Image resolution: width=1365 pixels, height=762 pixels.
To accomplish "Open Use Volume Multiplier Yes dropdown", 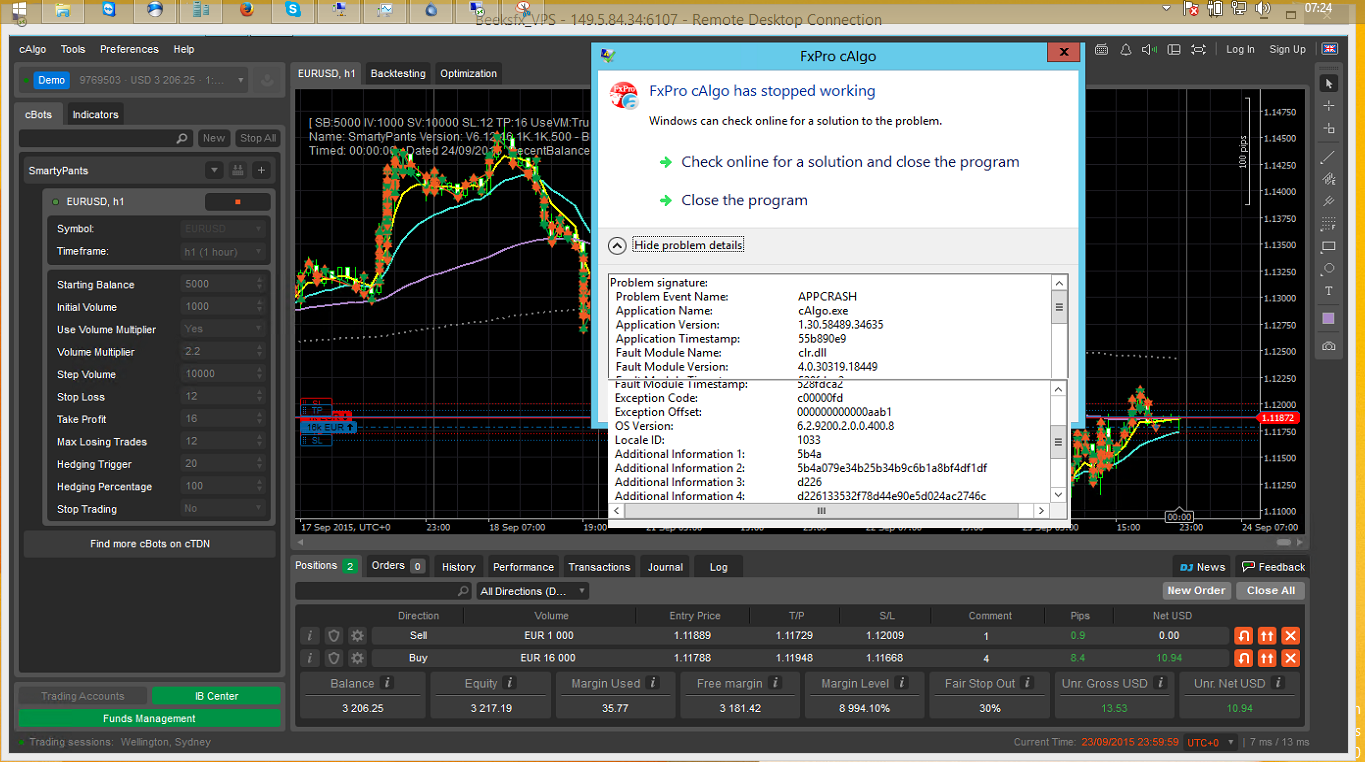I will click(x=223, y=329).
